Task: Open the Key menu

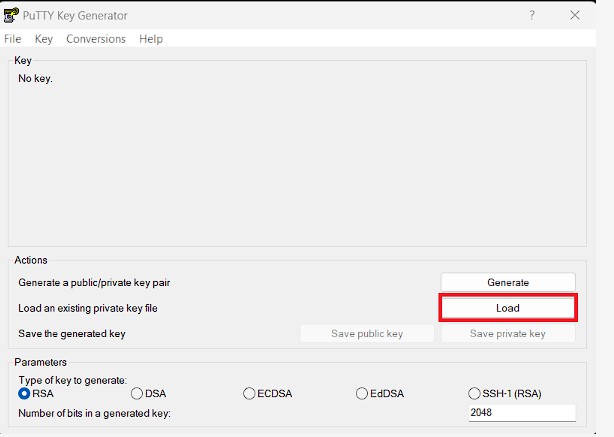Action: coord(43,39)
